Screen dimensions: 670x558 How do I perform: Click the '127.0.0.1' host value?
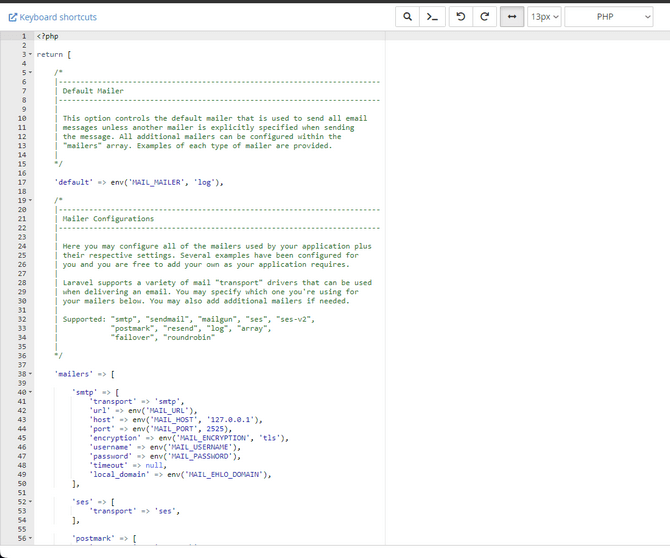click(231, 420)
